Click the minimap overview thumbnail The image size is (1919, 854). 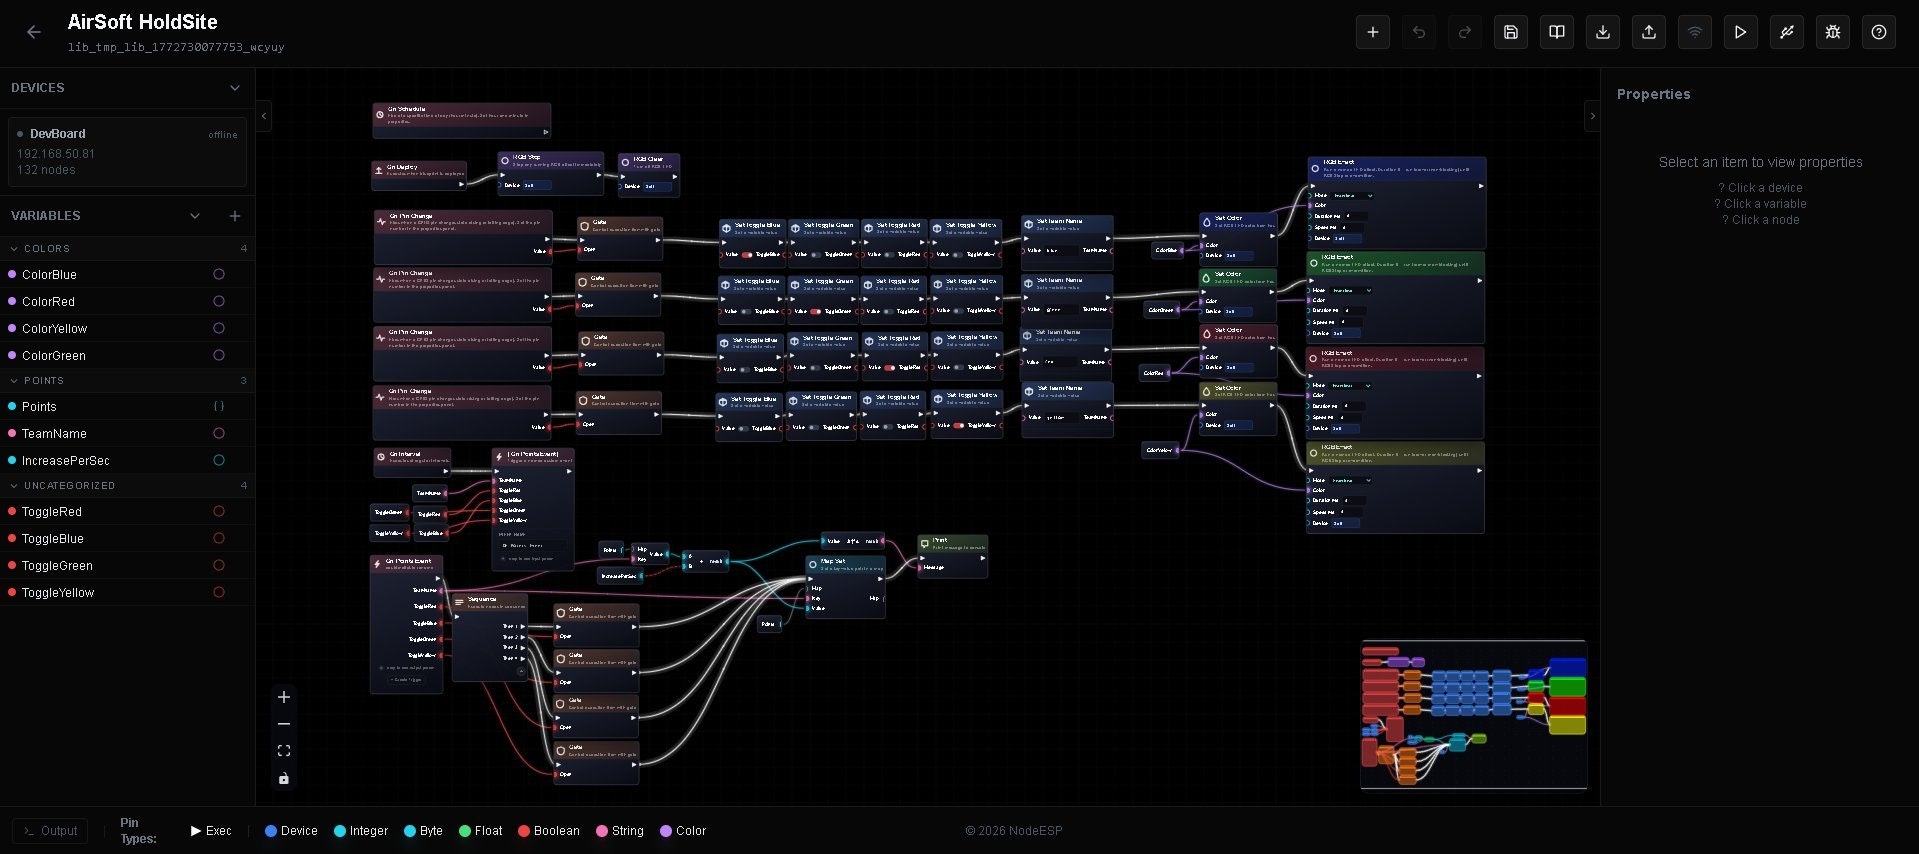tap(1473, 715)
